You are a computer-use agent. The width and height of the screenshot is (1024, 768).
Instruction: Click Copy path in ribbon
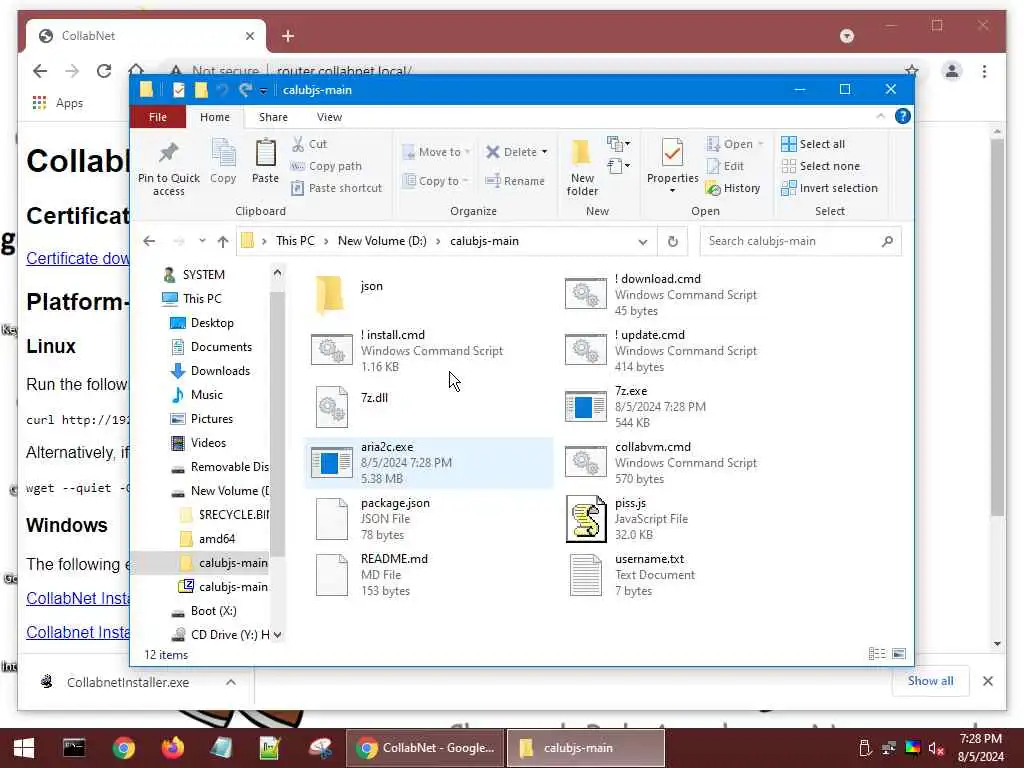[x=326, y=166]
